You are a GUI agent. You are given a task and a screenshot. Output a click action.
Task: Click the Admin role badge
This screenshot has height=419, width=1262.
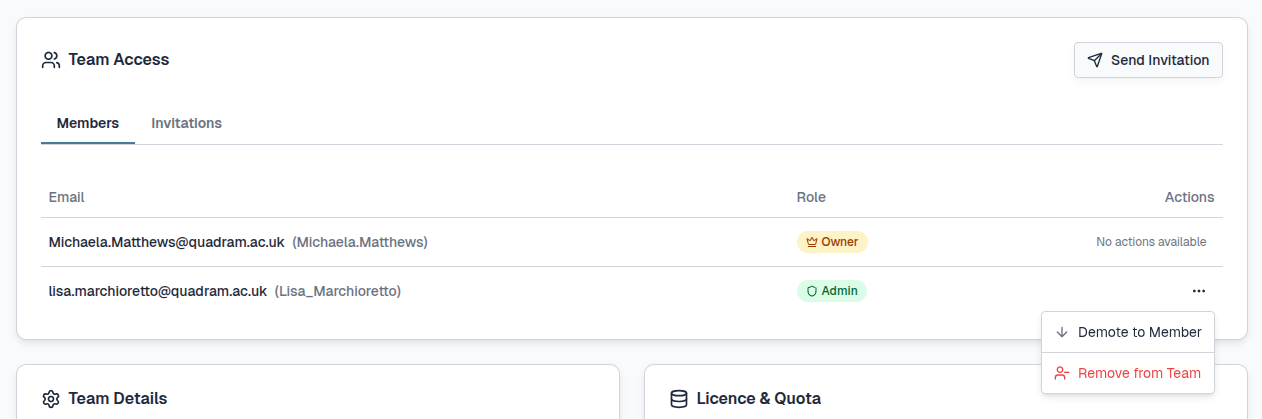click(832, 291)
